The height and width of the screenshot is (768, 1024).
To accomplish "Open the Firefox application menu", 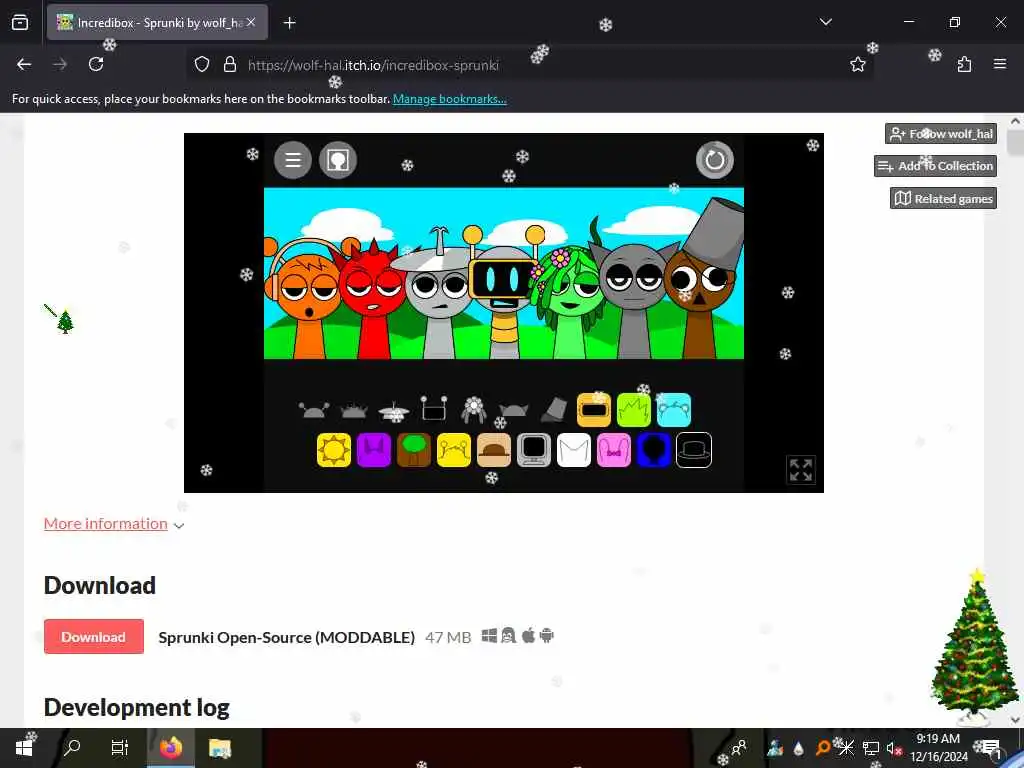I will (x=1000, y=64).
